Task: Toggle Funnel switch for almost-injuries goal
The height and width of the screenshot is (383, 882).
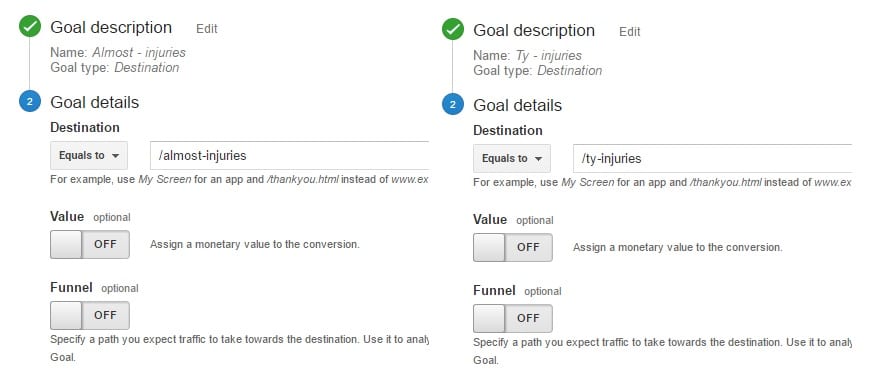Action: [x=89, y=315]
